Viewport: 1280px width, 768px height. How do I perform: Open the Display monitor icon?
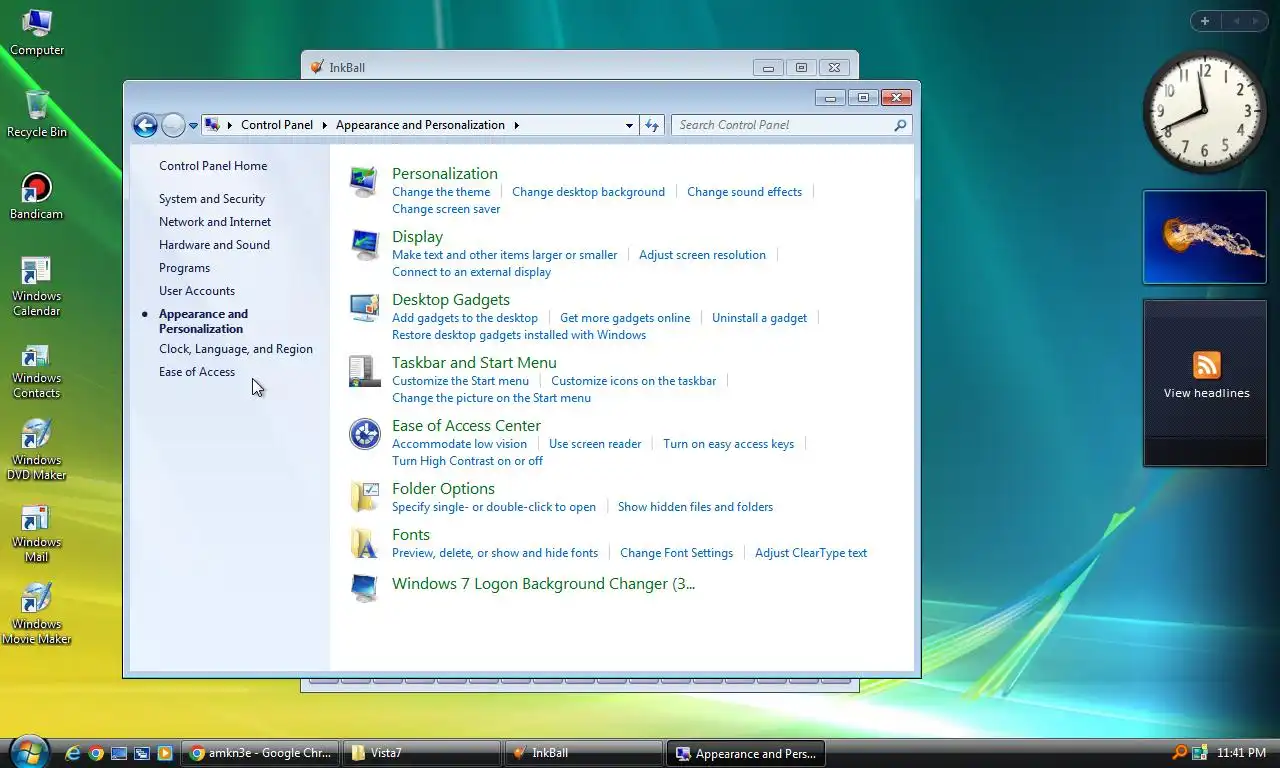[x=364, y=244]
